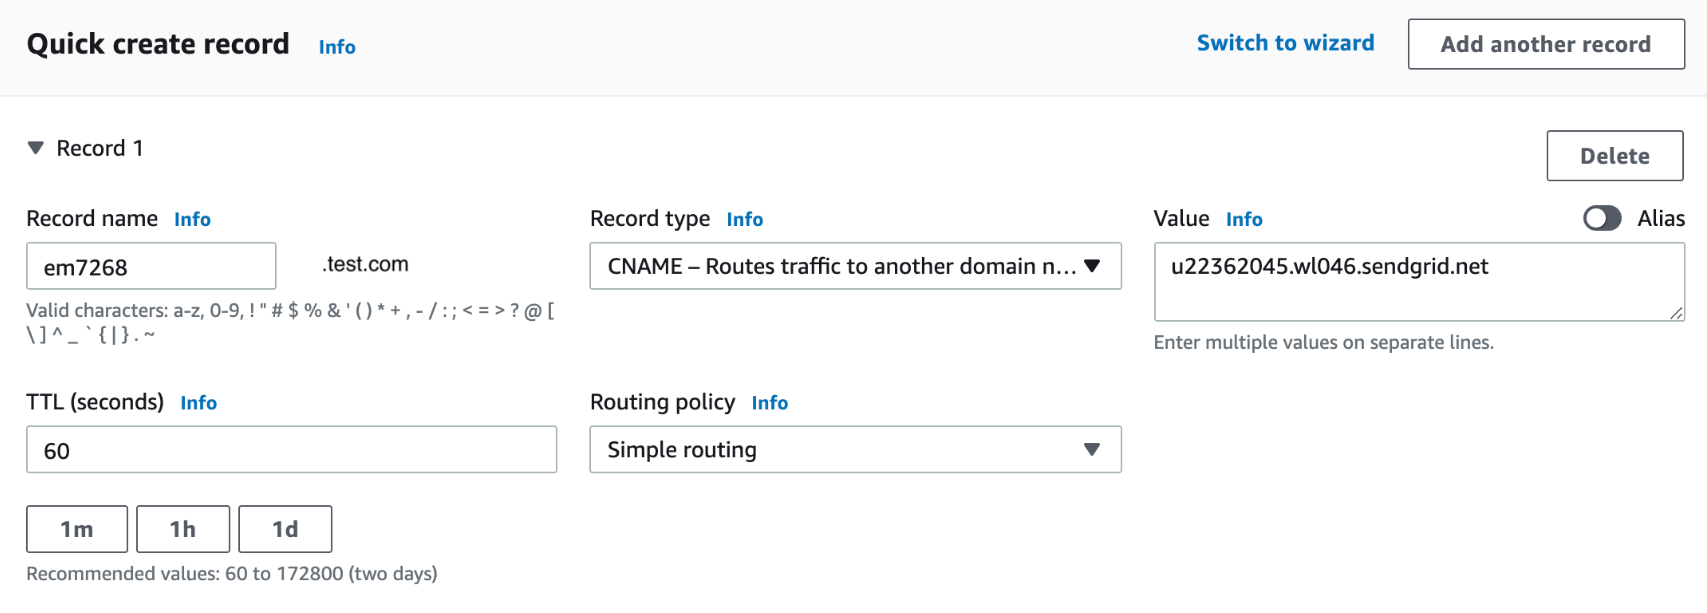
Task: Open the CNAME record type dropdown
Action: [x=855, y=266]
